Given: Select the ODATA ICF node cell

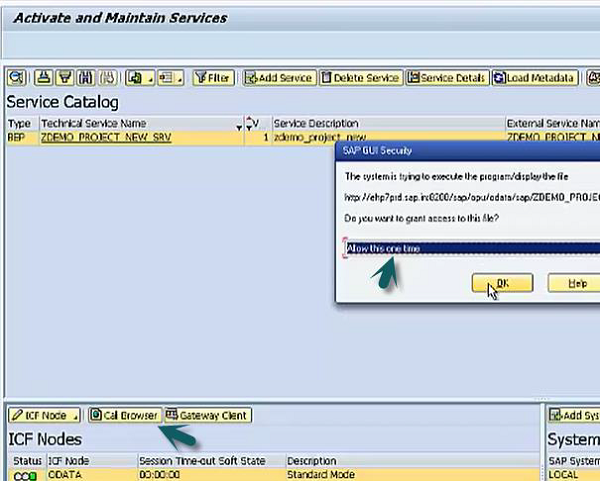Looking at the screenshot, I should [92, 474].
